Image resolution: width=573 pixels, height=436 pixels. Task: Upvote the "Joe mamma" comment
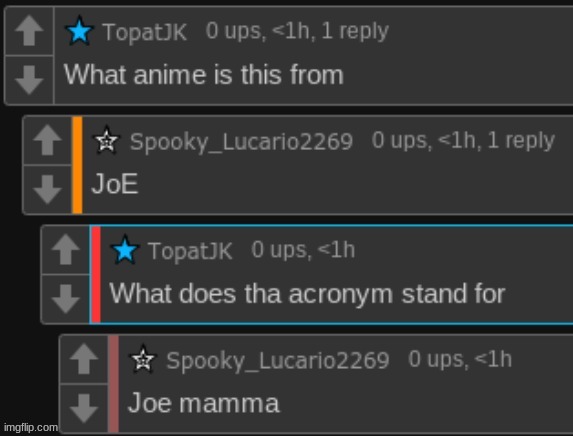coord(84,359)
